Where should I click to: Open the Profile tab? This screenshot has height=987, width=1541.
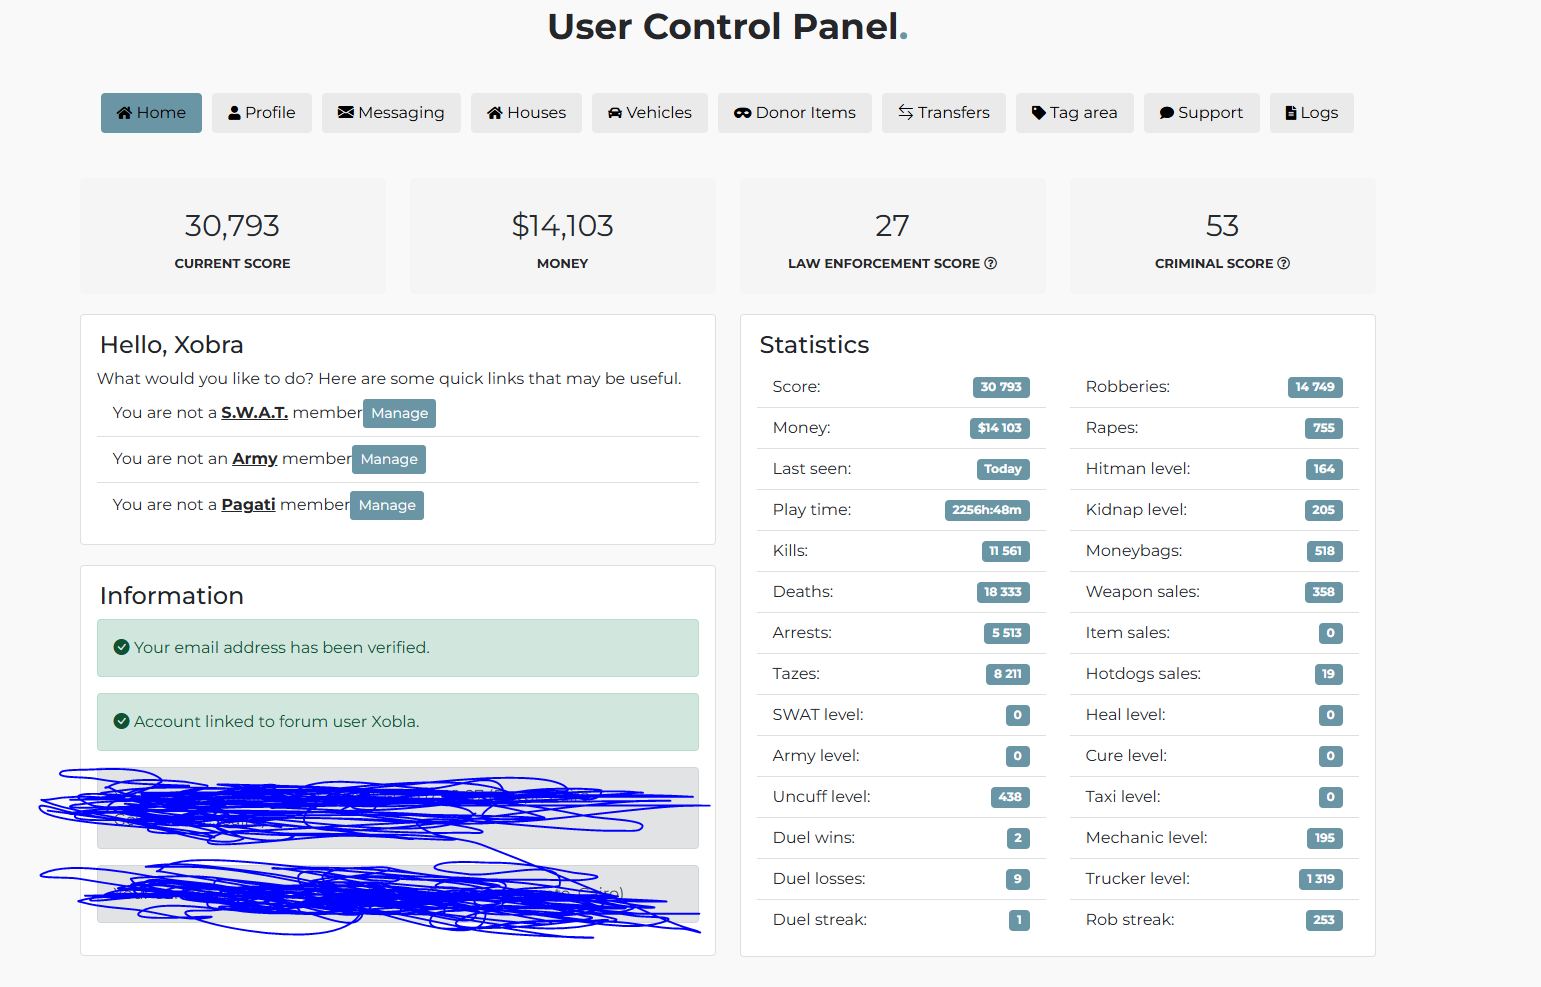pyautogui.click(x=262, y=113)
